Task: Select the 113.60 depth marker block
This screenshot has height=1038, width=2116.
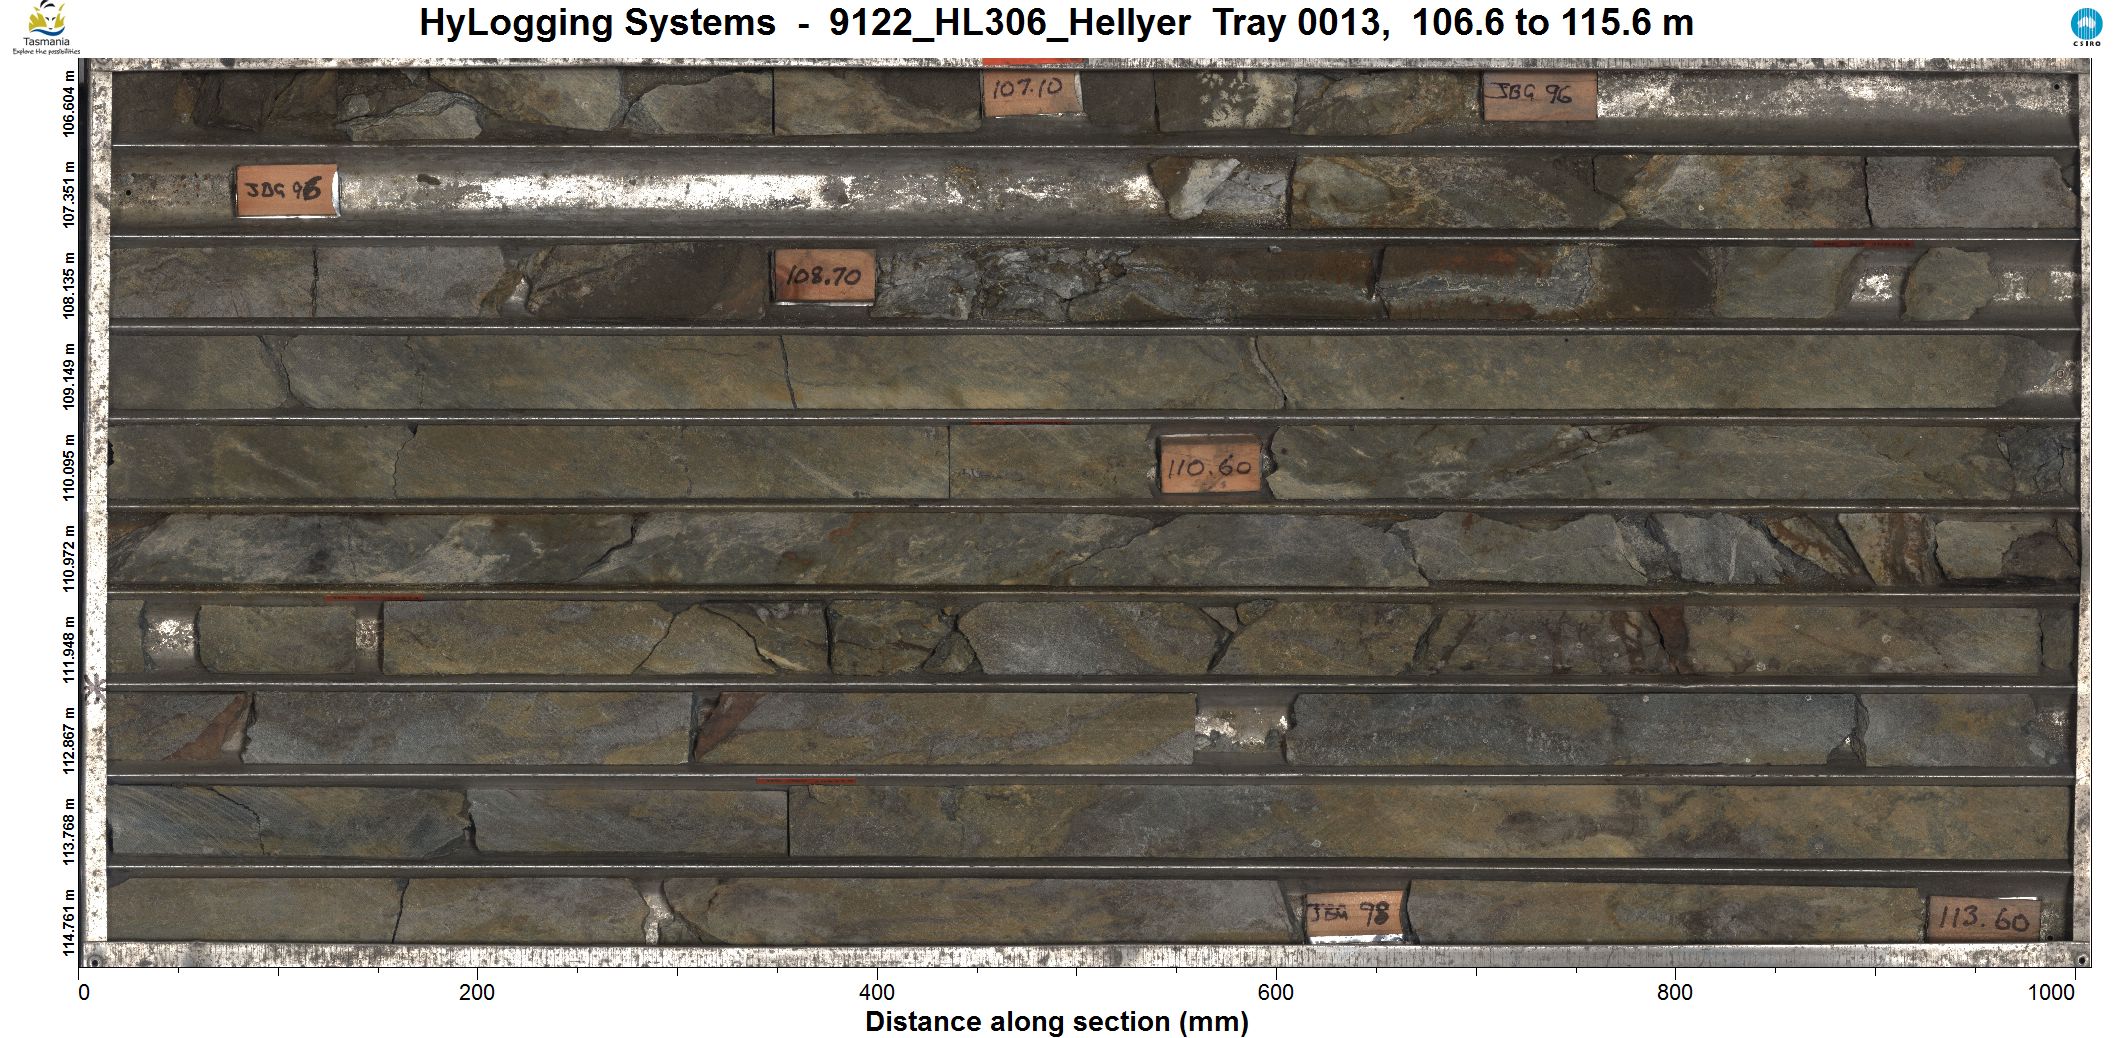Action: point(1982,918)
